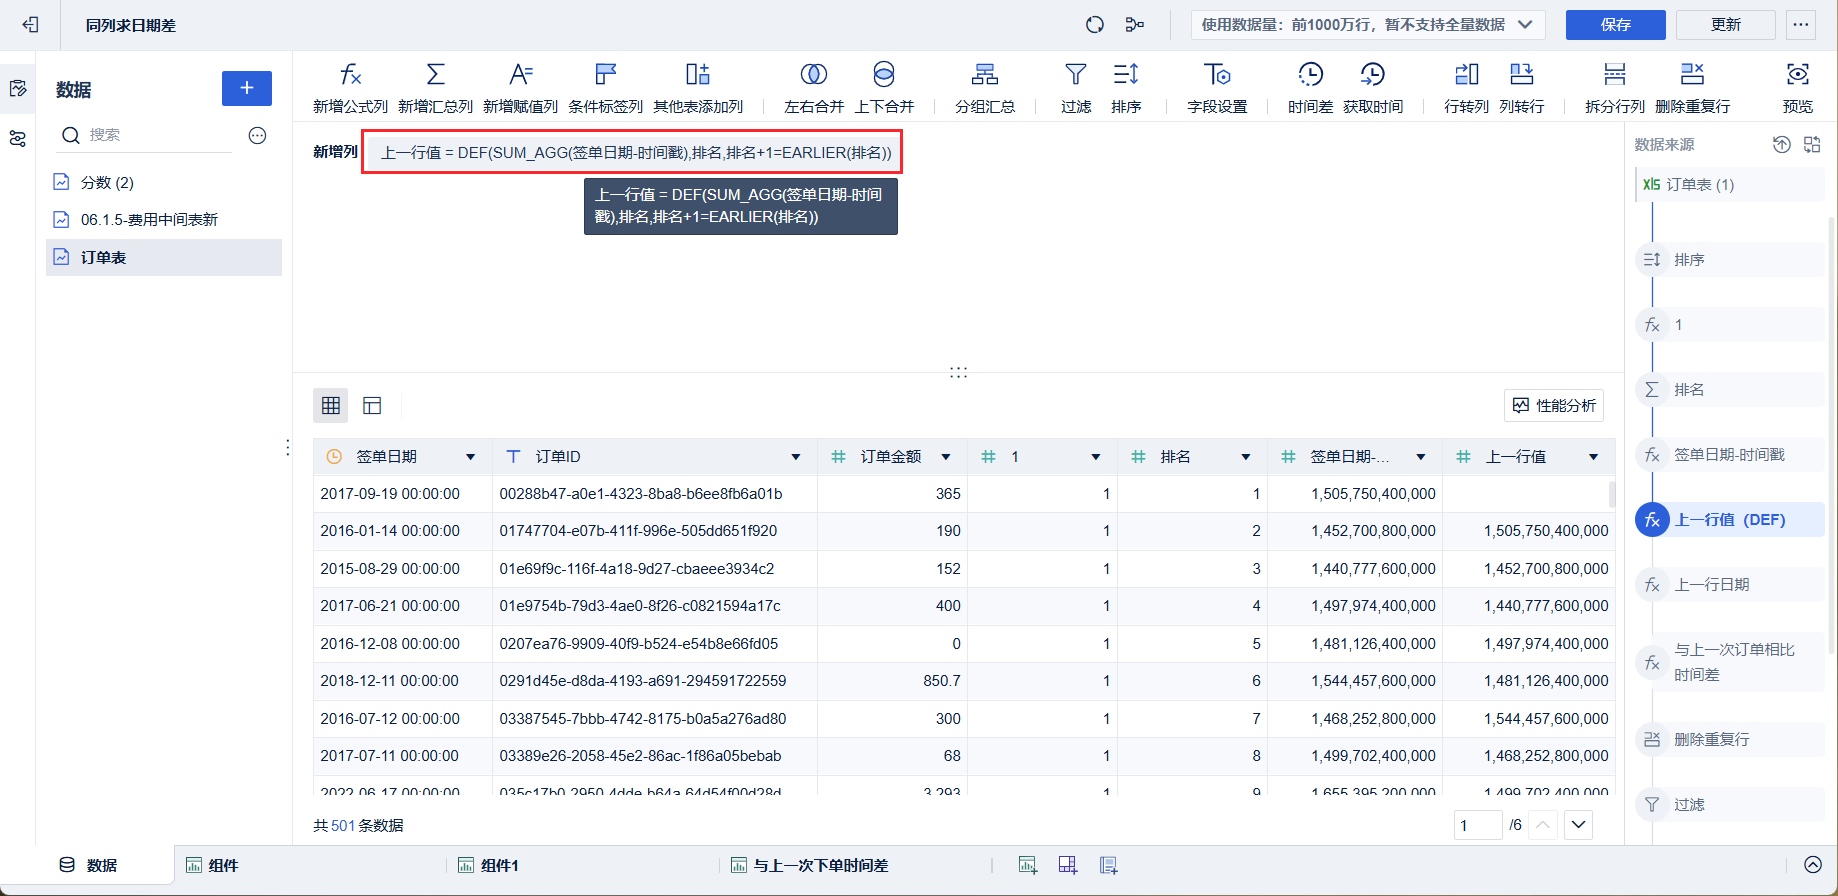Viewport: 1838px width, 896px height.
Task: Open the 字段设置 tool
Action: (1217, 88)
